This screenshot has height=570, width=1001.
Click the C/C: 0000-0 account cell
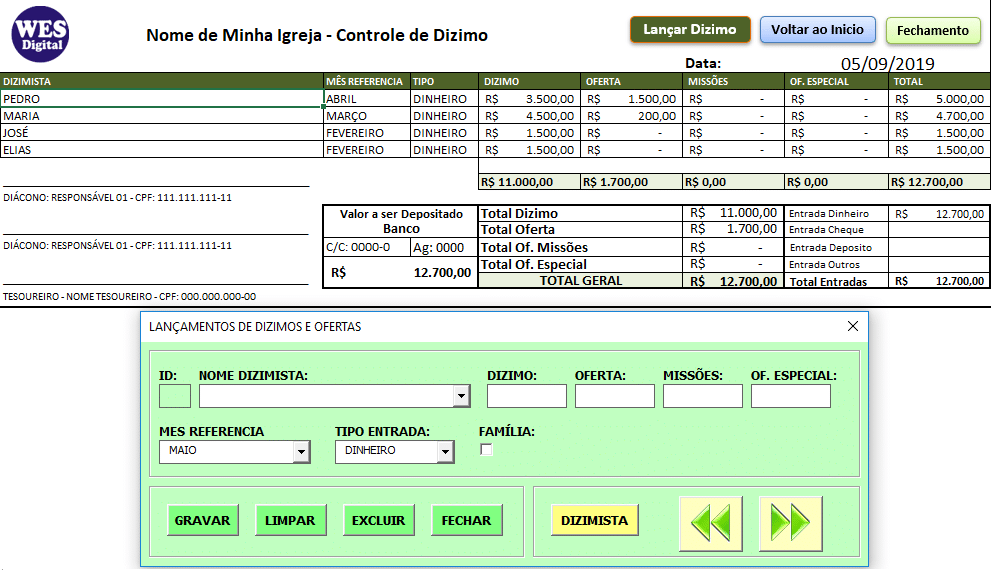pyautogui.click(x=367, y=247)
